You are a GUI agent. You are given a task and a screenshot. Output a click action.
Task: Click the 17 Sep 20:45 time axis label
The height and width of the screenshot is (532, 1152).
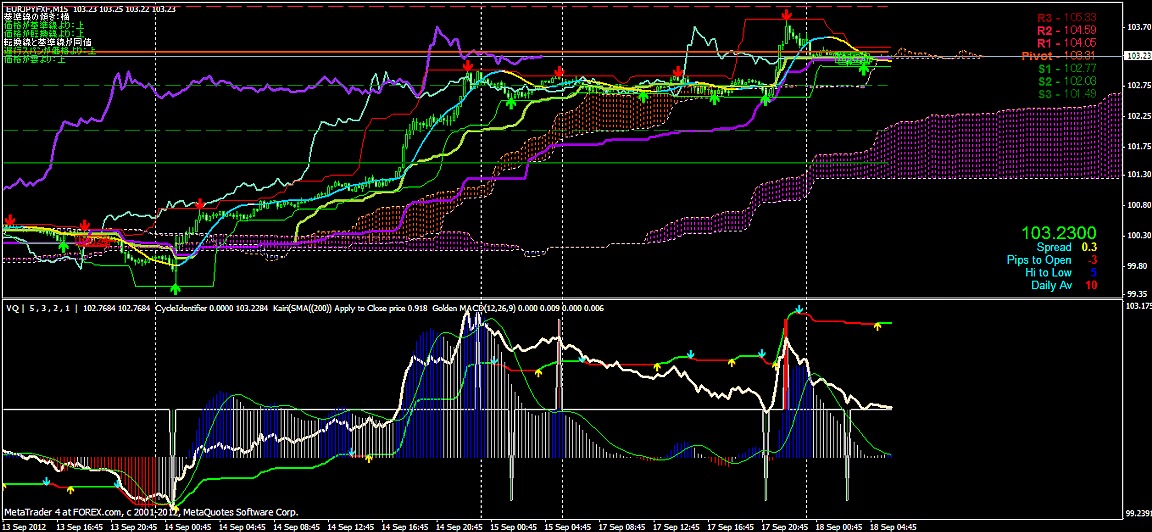coord(784,525)
